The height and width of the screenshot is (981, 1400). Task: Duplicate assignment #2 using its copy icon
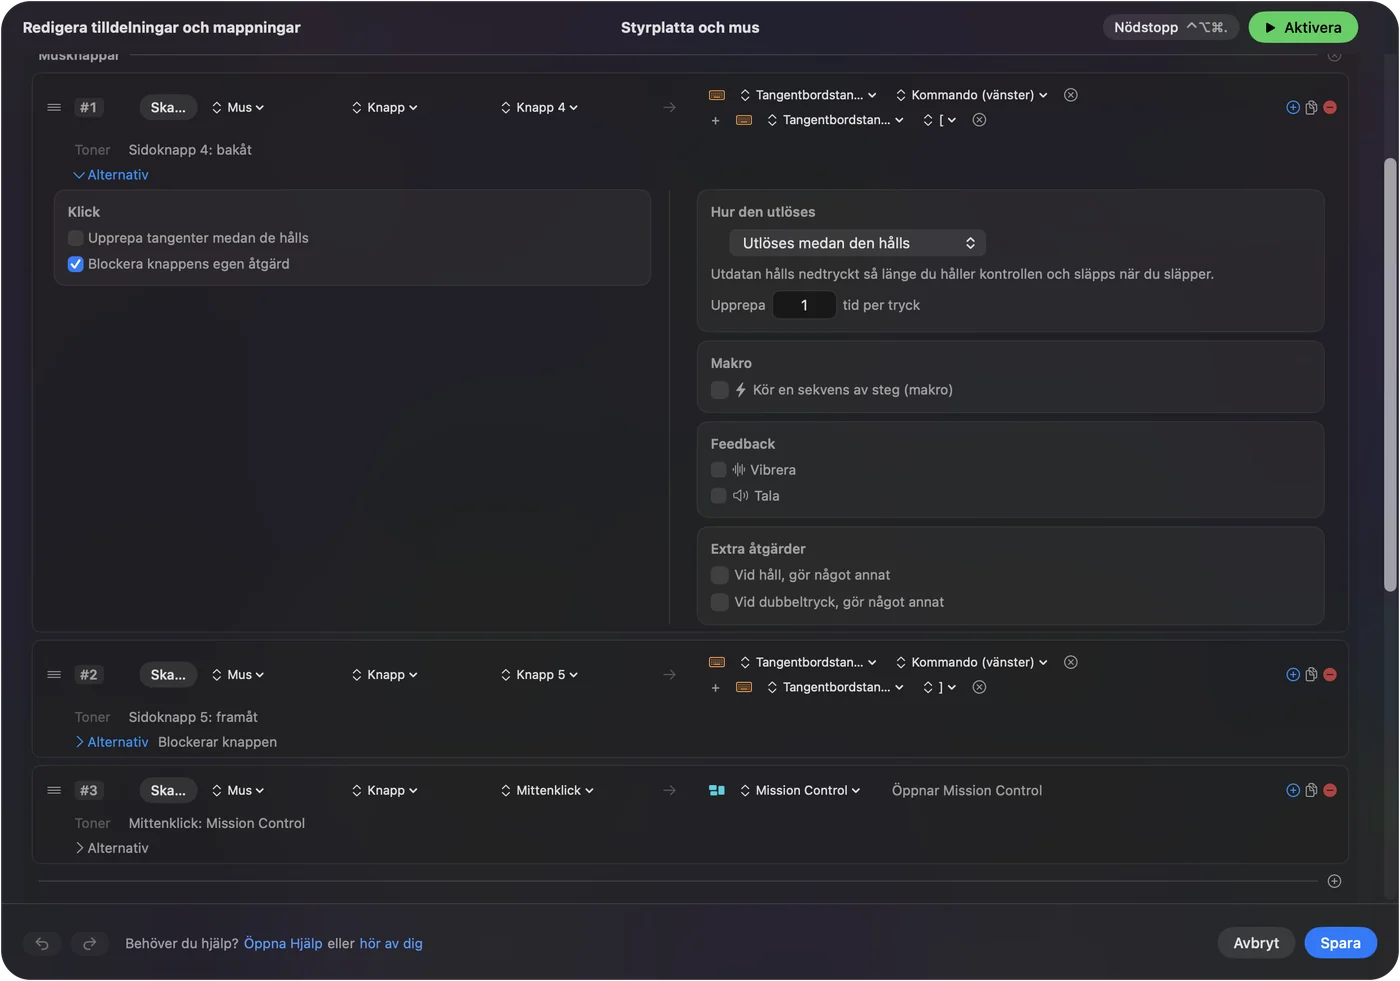tap(1311, 675)
